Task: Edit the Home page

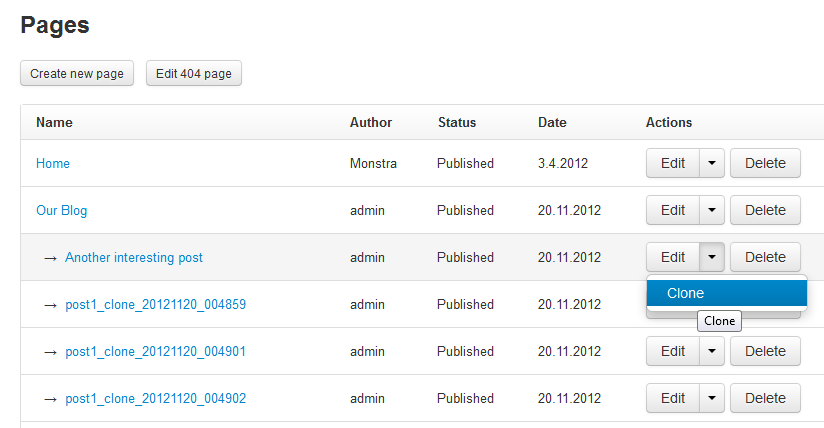Action: [673, 163]
